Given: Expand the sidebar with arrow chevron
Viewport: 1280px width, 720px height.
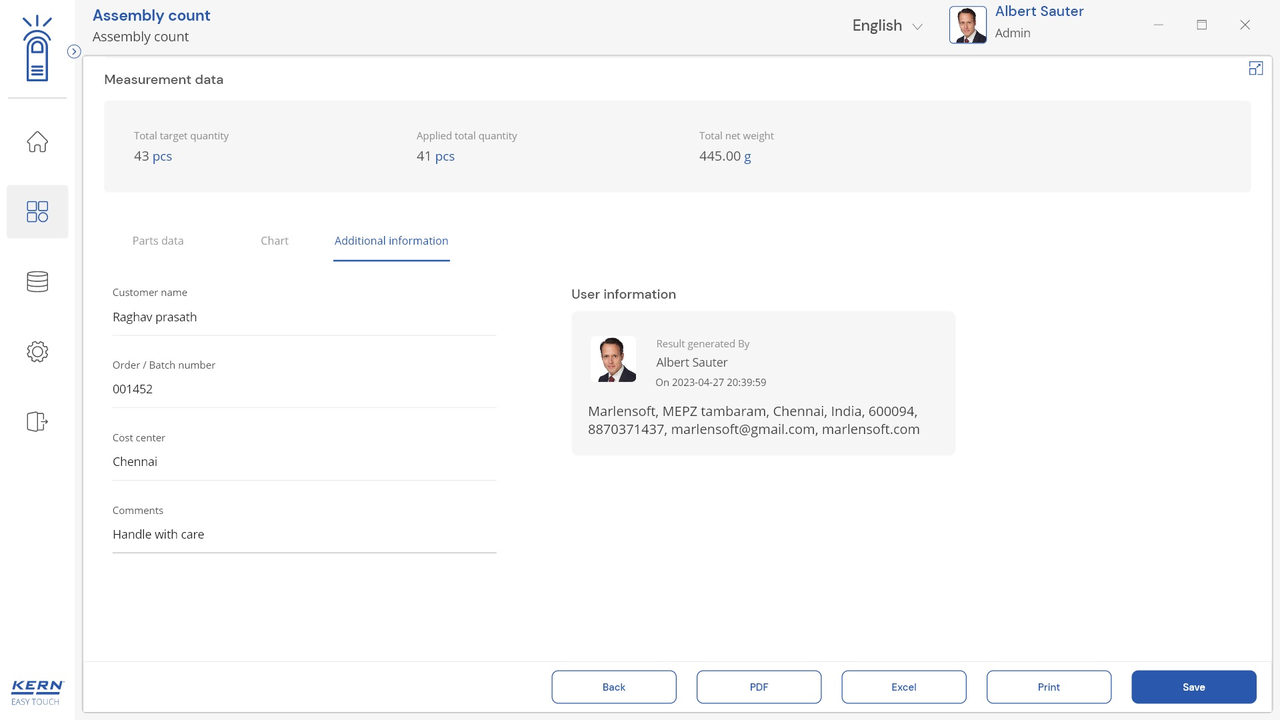Looking at the screenshot, I should click(74, 51).
